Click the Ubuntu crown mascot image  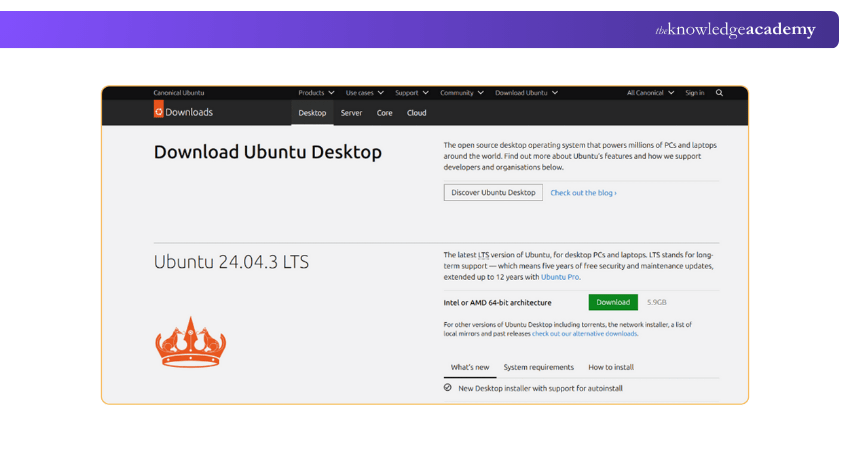pyautogui.click(x=190, y=342)
